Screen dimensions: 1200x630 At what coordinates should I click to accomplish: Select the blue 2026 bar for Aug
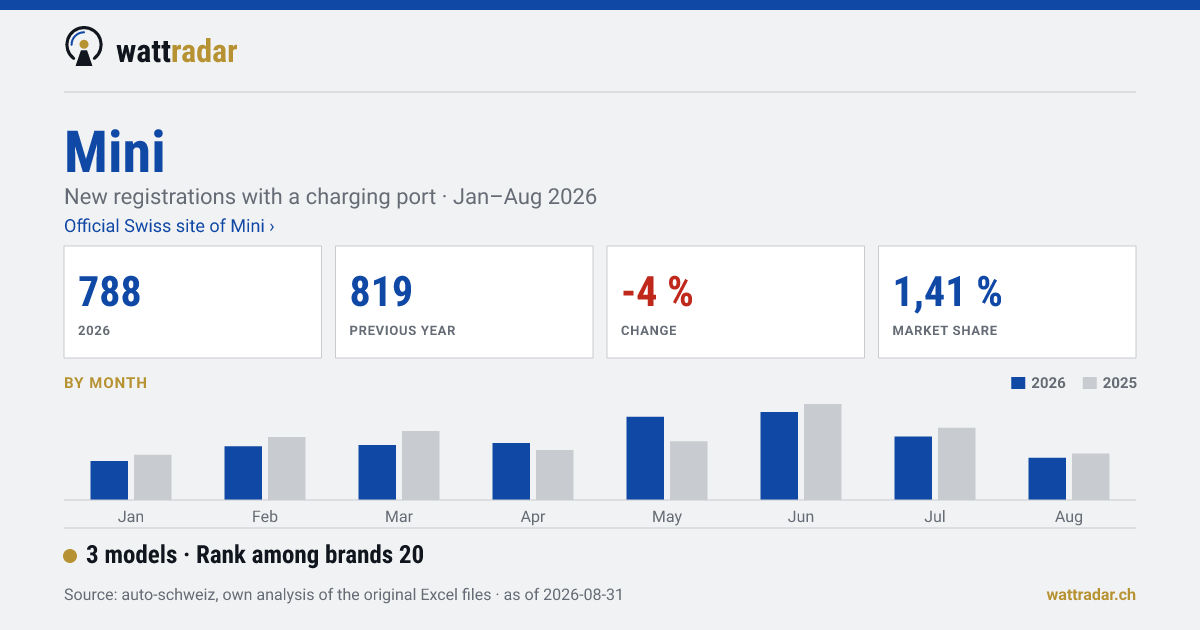click(x=1047, y=479)
